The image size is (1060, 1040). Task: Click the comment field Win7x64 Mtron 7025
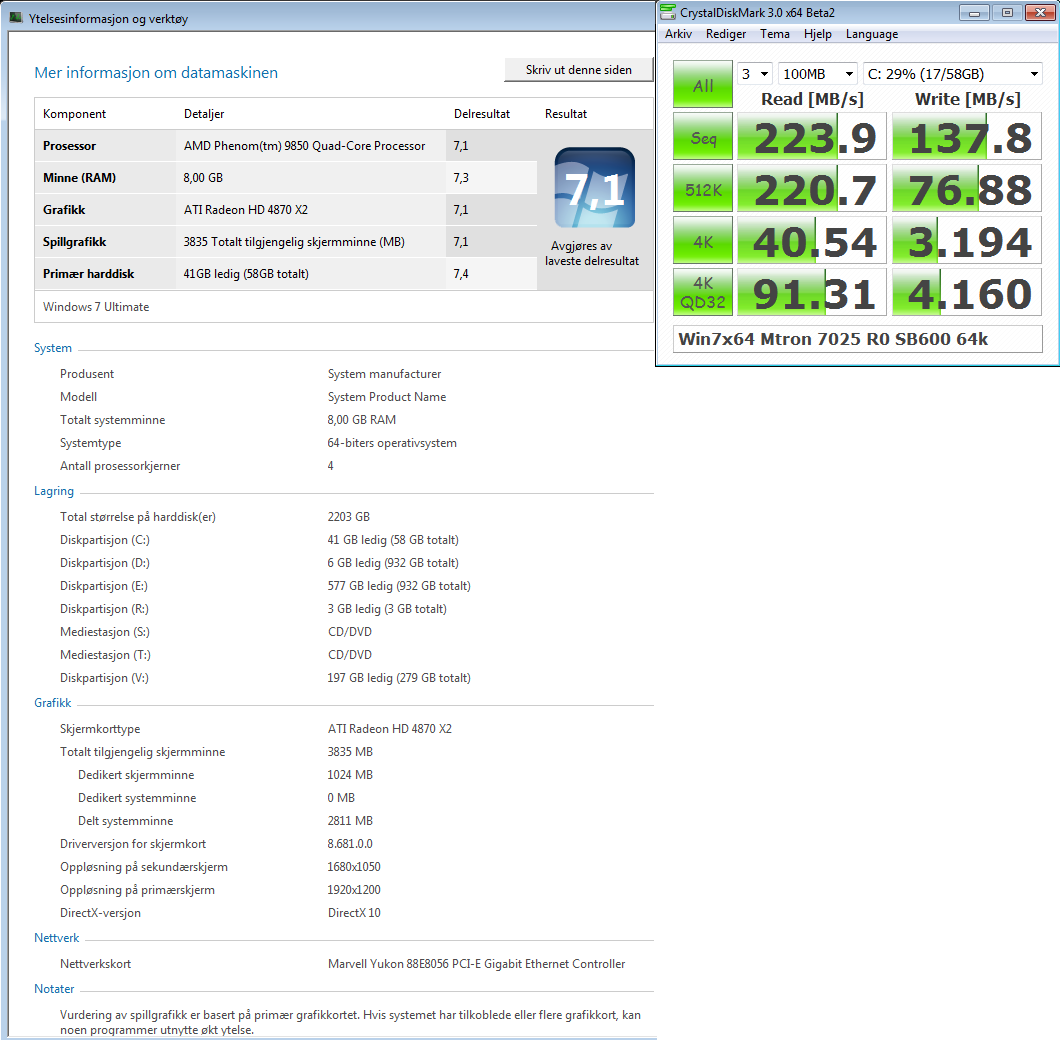coord(858,339)
